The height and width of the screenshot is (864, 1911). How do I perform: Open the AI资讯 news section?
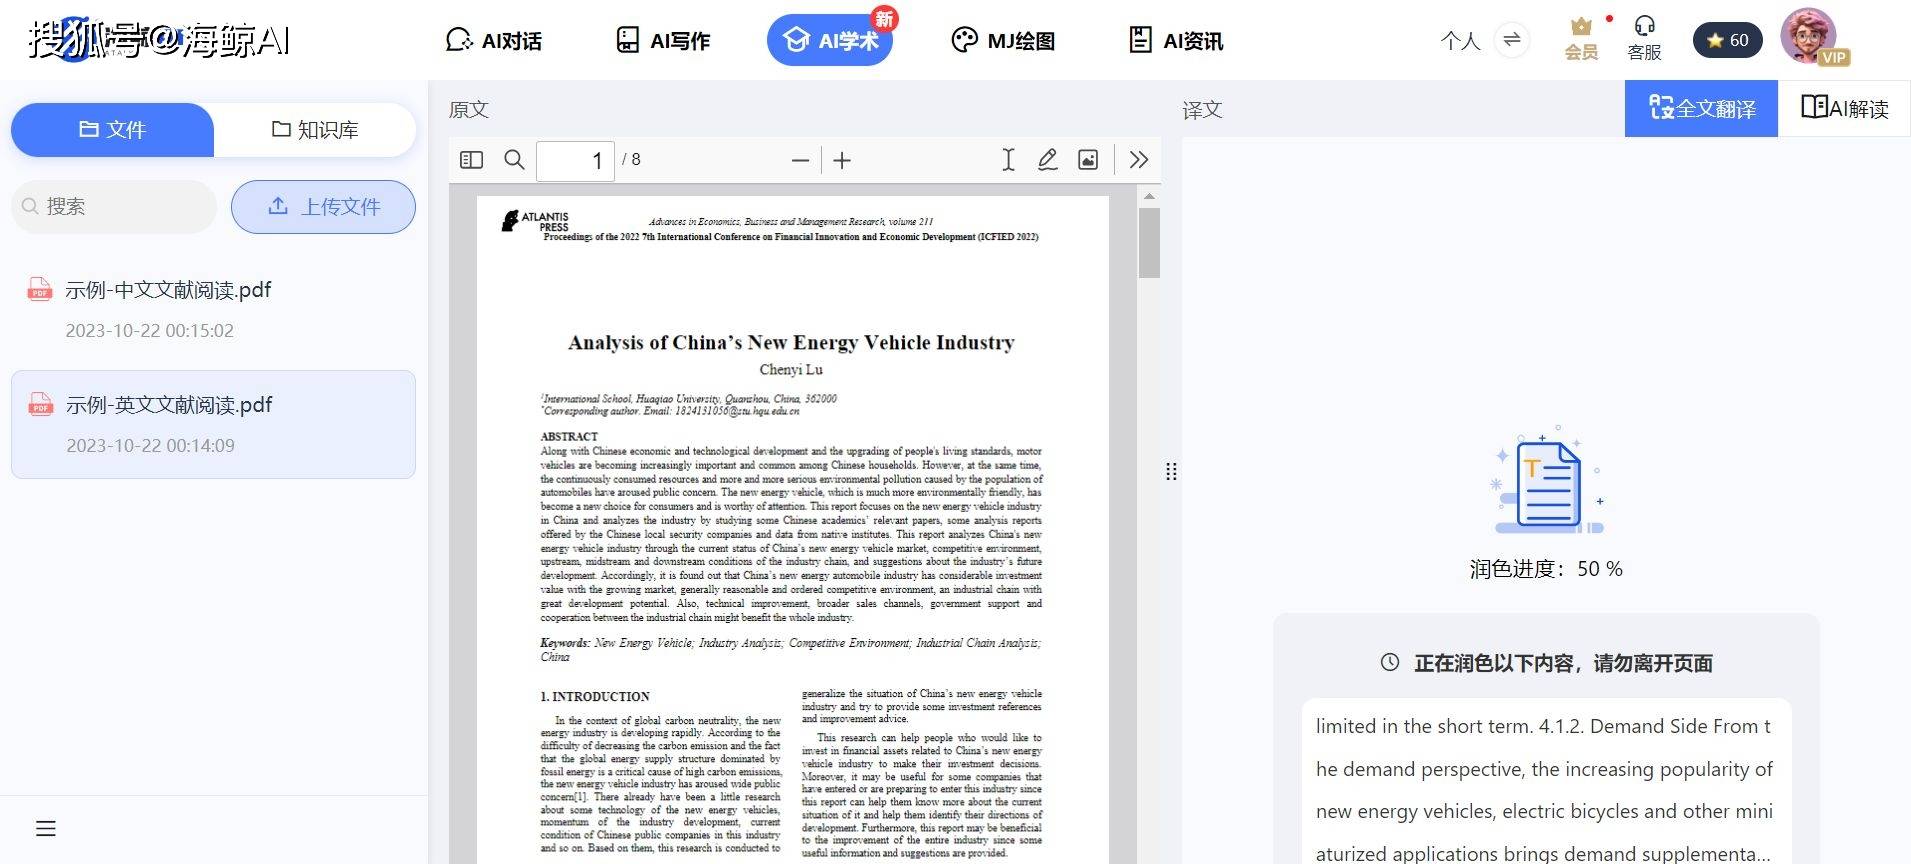(x=1176, y=40)
